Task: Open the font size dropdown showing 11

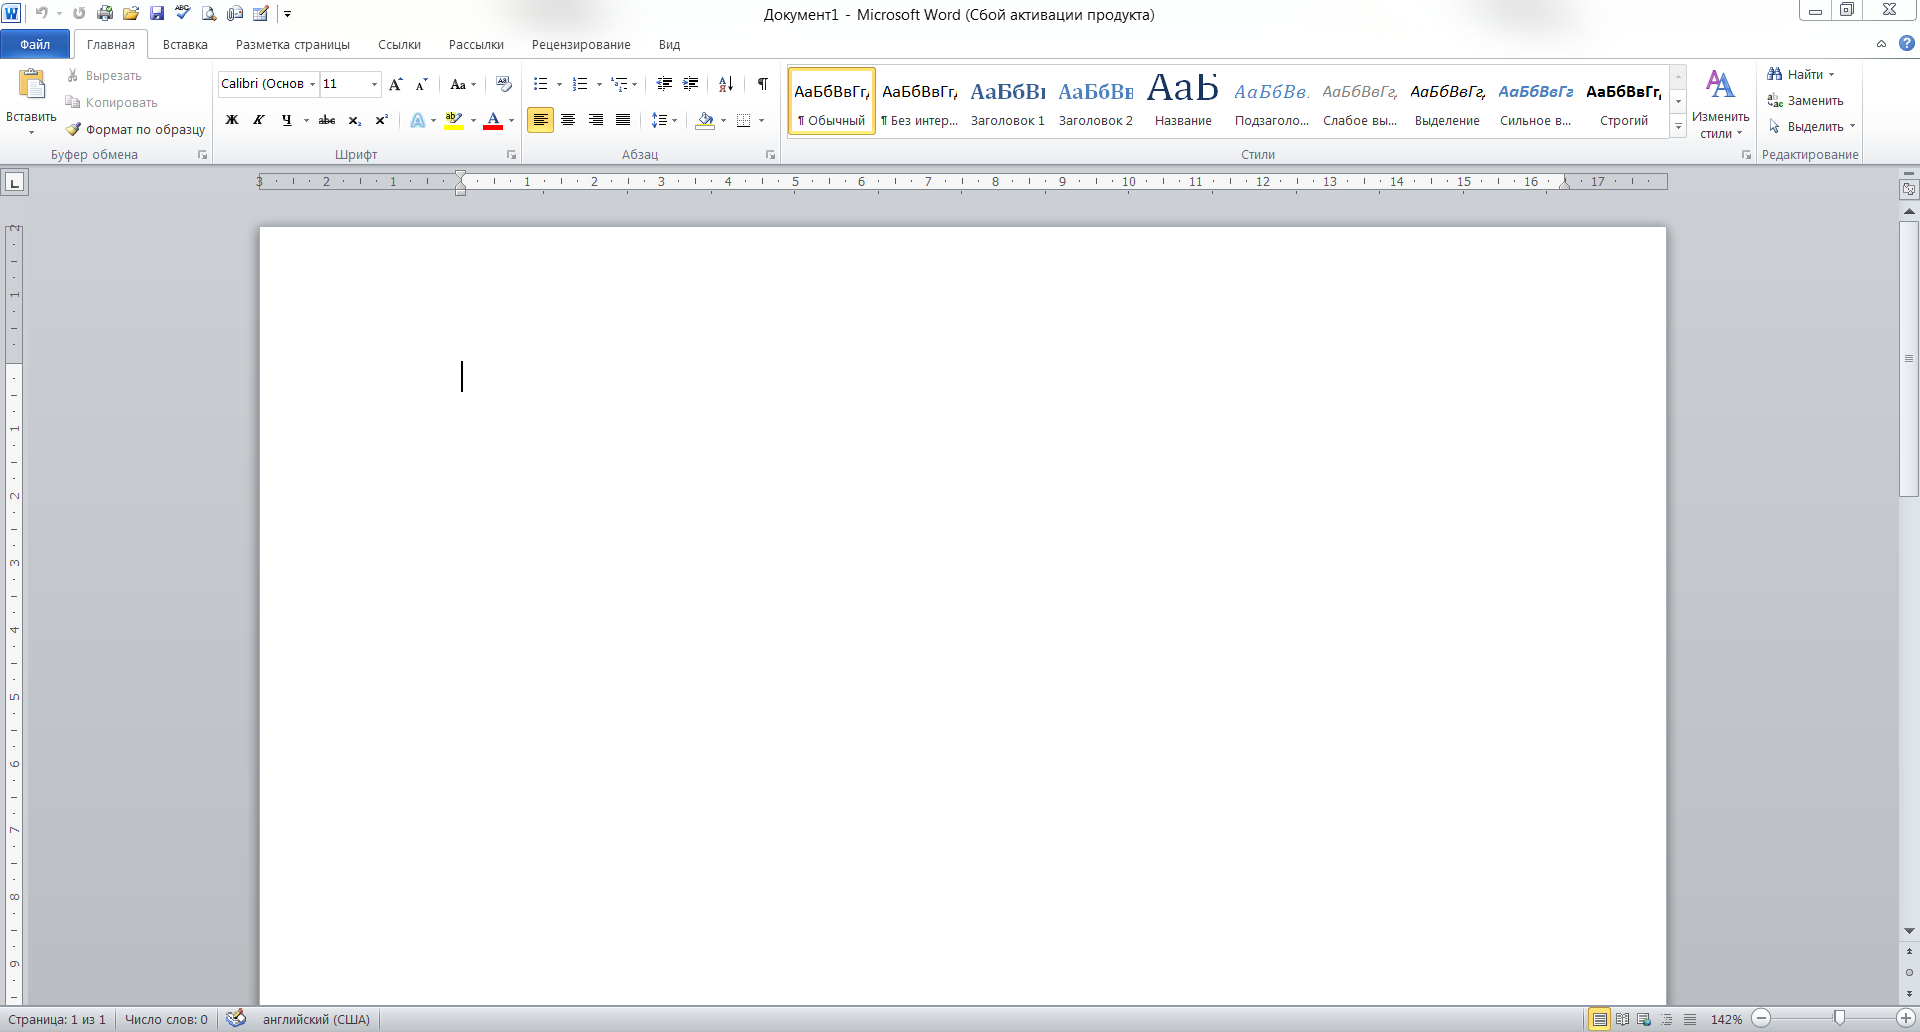Action: click(x=375, y=84)
